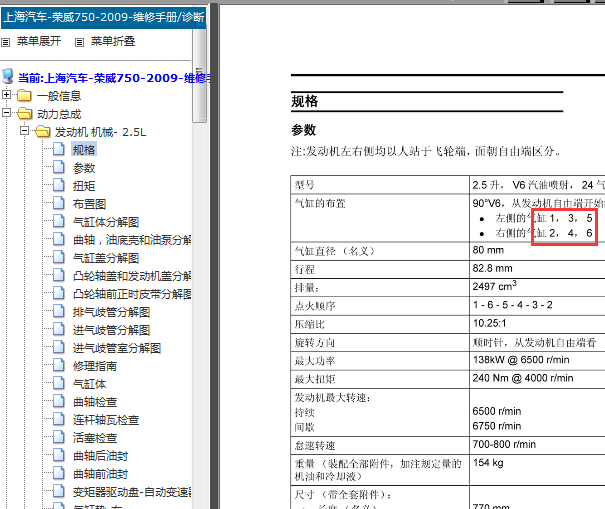The image size is (605, 509).
Task: Click the page icon beside 气缸体分解图
Action: click(x=59, y=221)
